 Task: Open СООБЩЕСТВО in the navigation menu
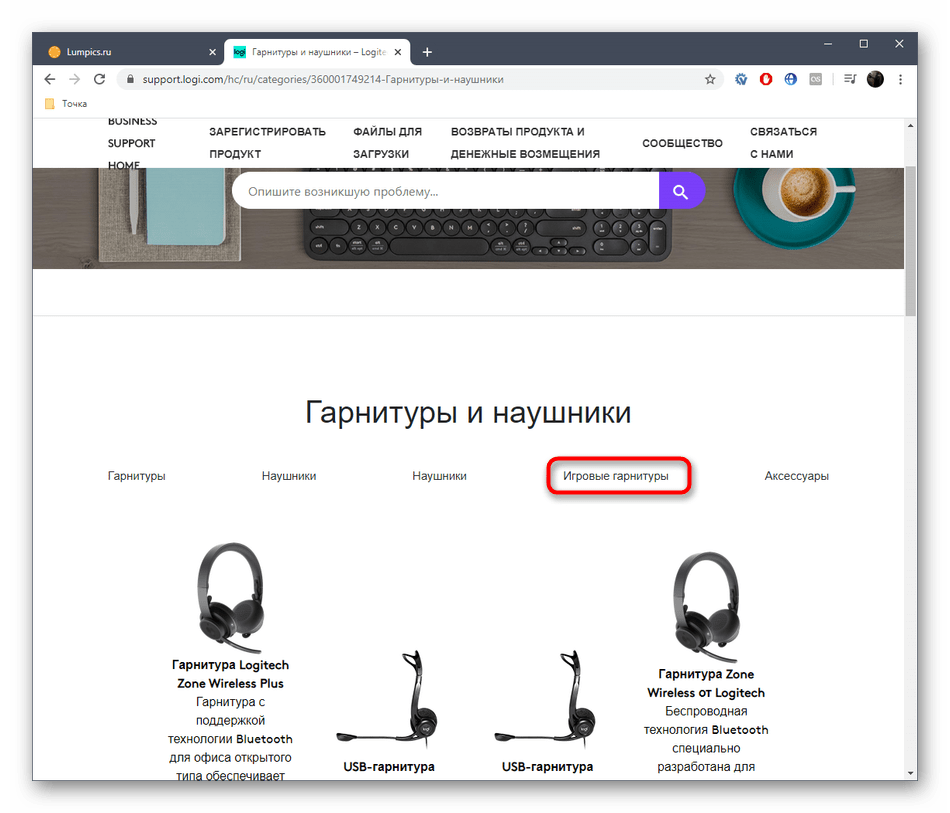click(x=682, y=144)
